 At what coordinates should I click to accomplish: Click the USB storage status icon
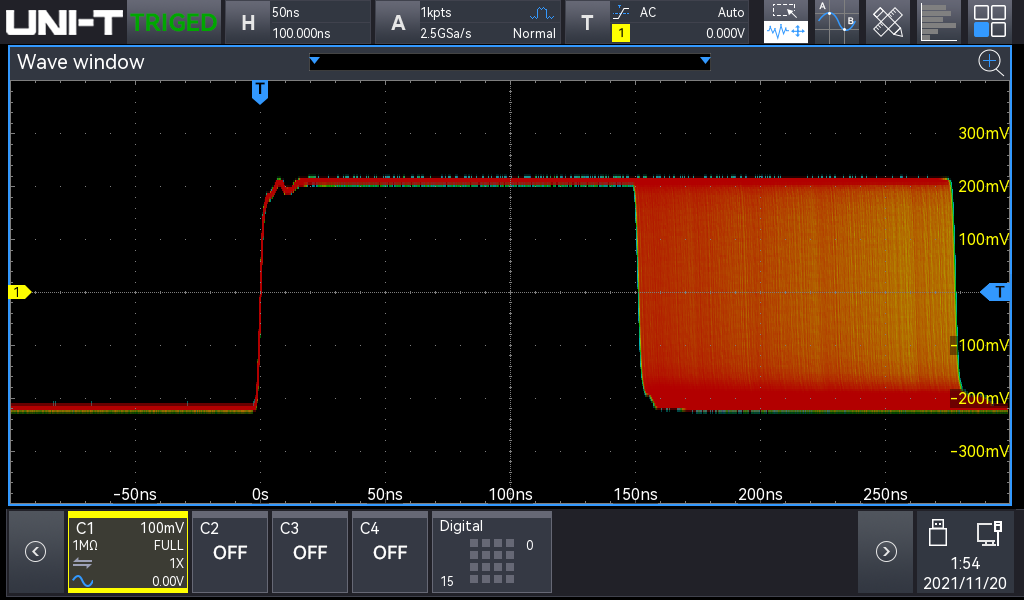pos(938,532)
